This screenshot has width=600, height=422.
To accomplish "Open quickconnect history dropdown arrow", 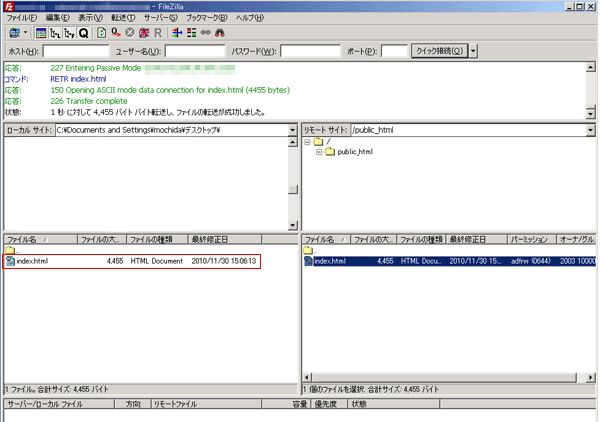I will [473, 51].
